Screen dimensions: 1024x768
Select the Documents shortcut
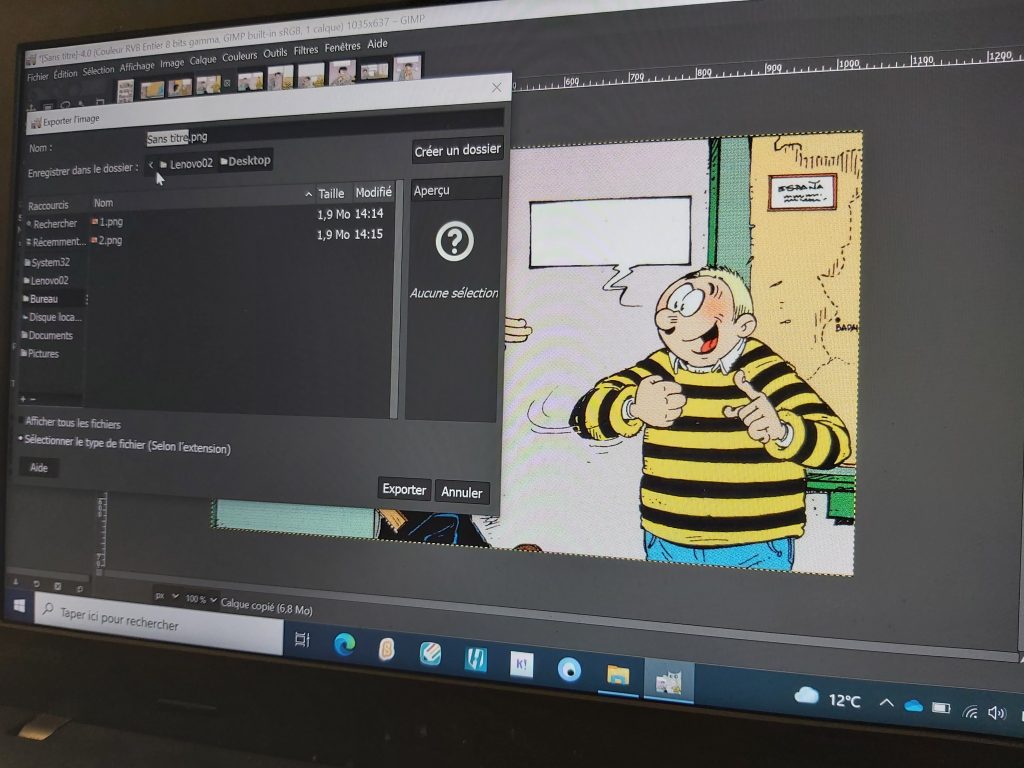click(48, 335)
